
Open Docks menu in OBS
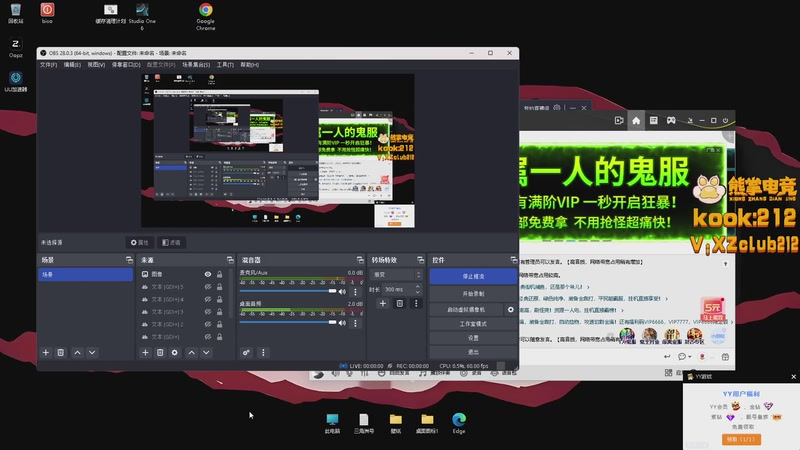tap(126, 65)
